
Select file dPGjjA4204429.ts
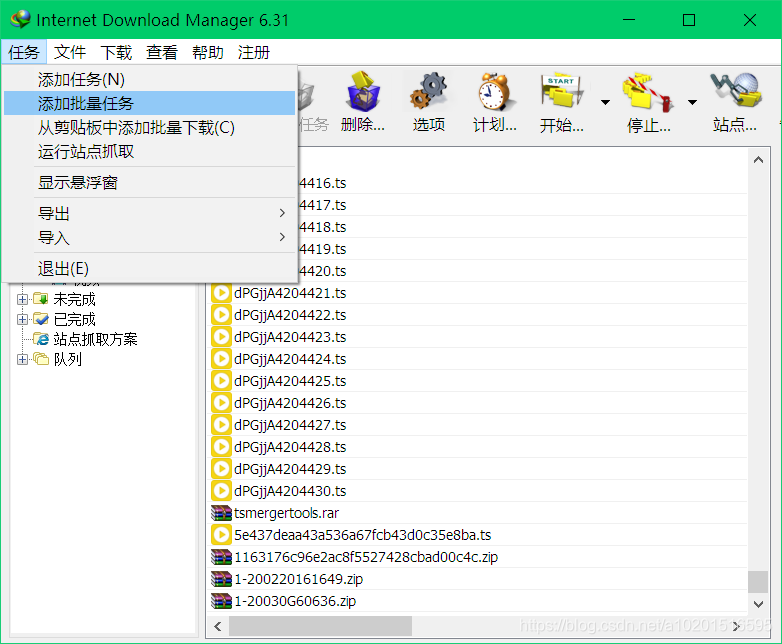point(290,469)
